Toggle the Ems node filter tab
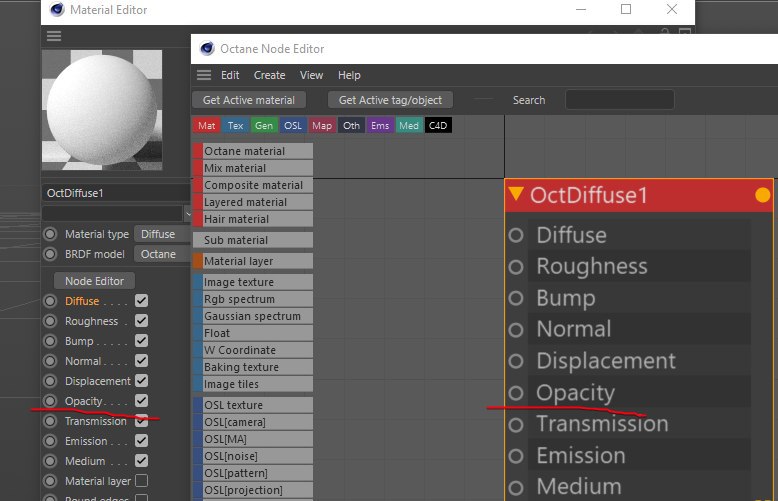 (x=380, y=125)
